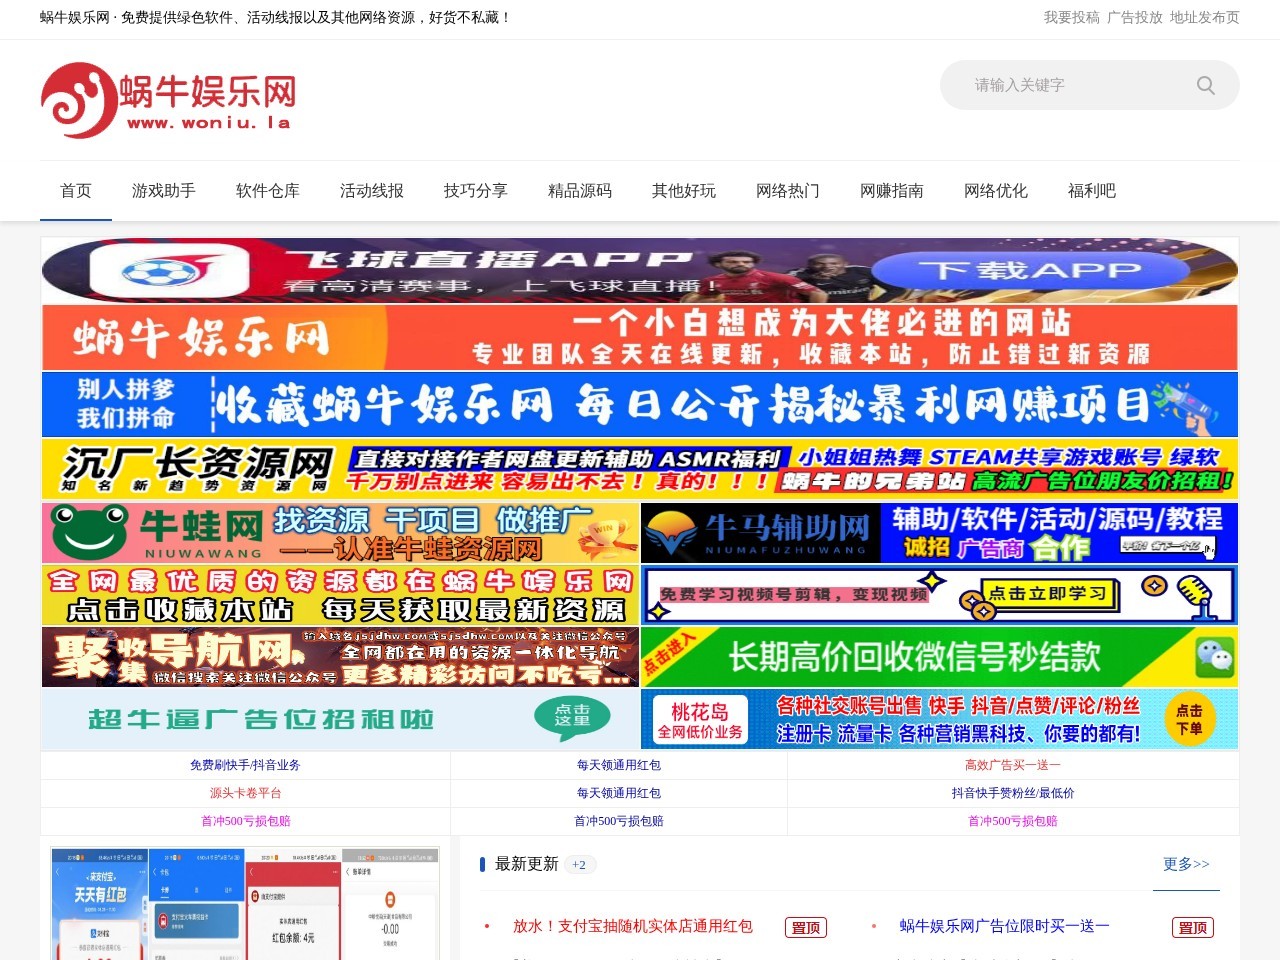
Task: Open the 网络优化 menu item
Action: coord(996,190)
